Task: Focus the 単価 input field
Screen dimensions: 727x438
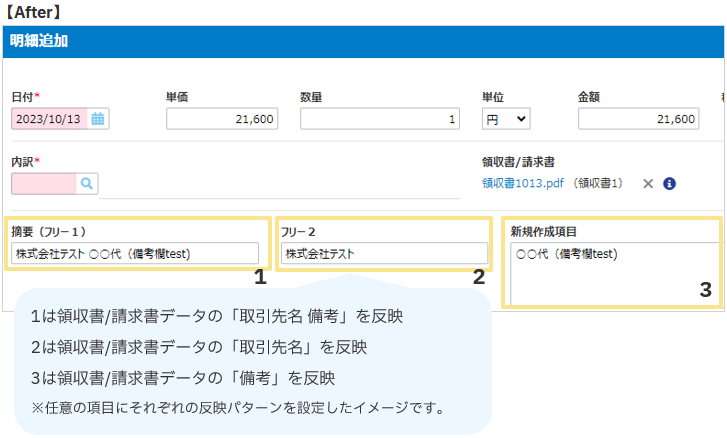Action: pyautogui.click(x=222, y=119)
